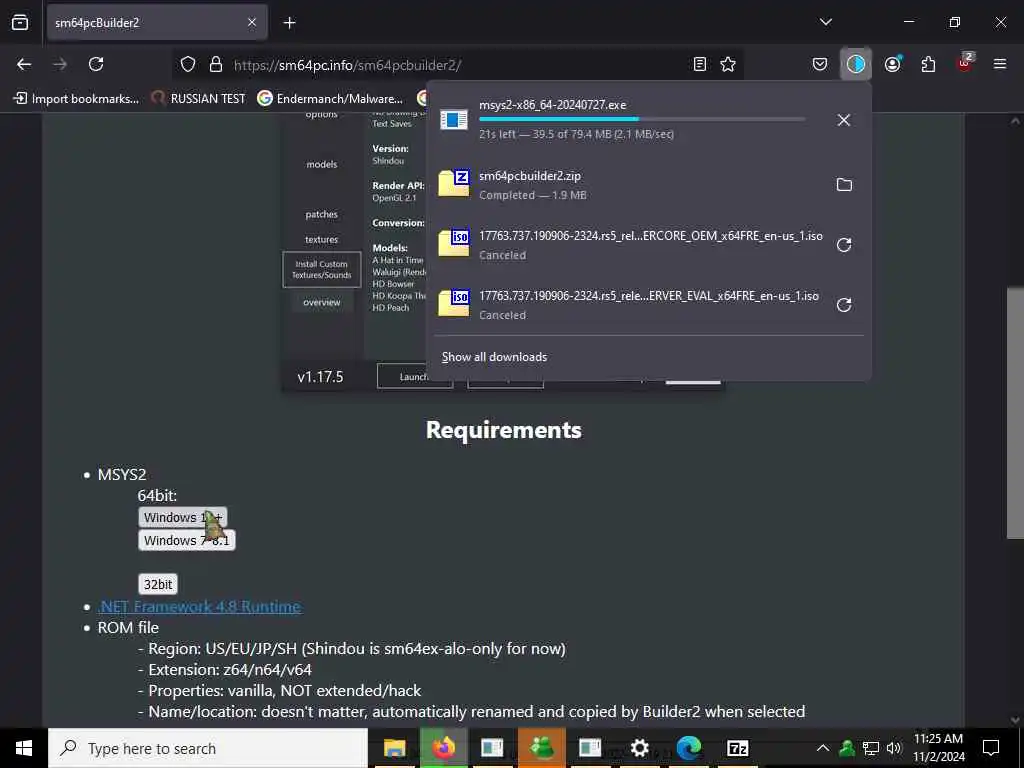Click Install Custom Textures/Sounds box
The image size is (1024, 768).
pyautogui.click(x=322, y=269)
